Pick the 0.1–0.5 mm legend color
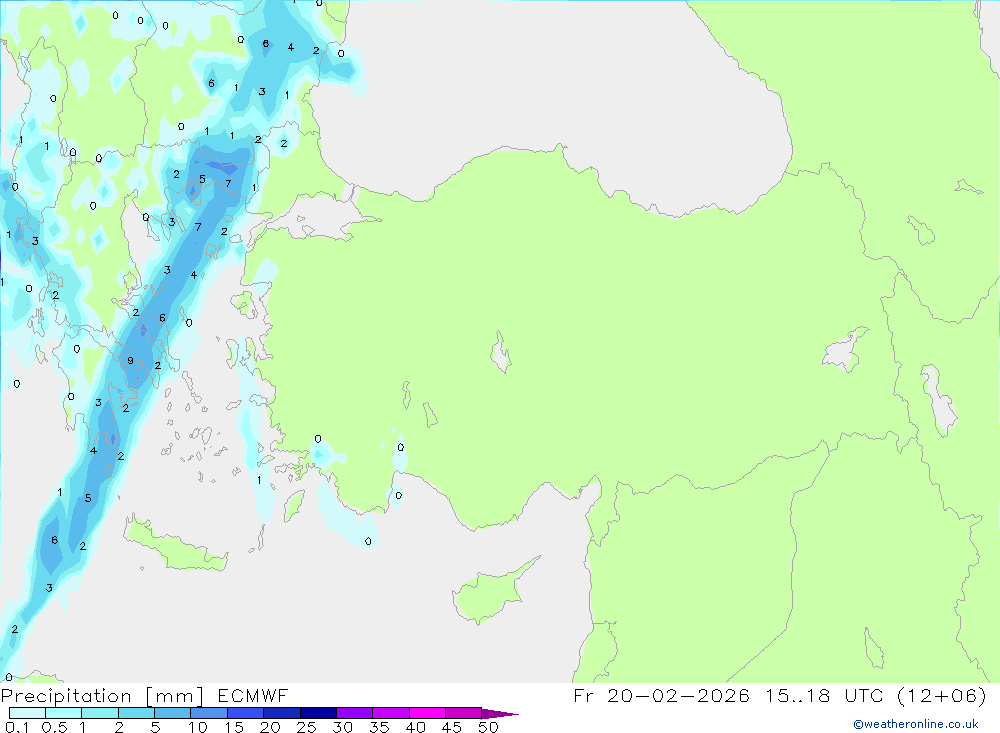 pos(27,713)
